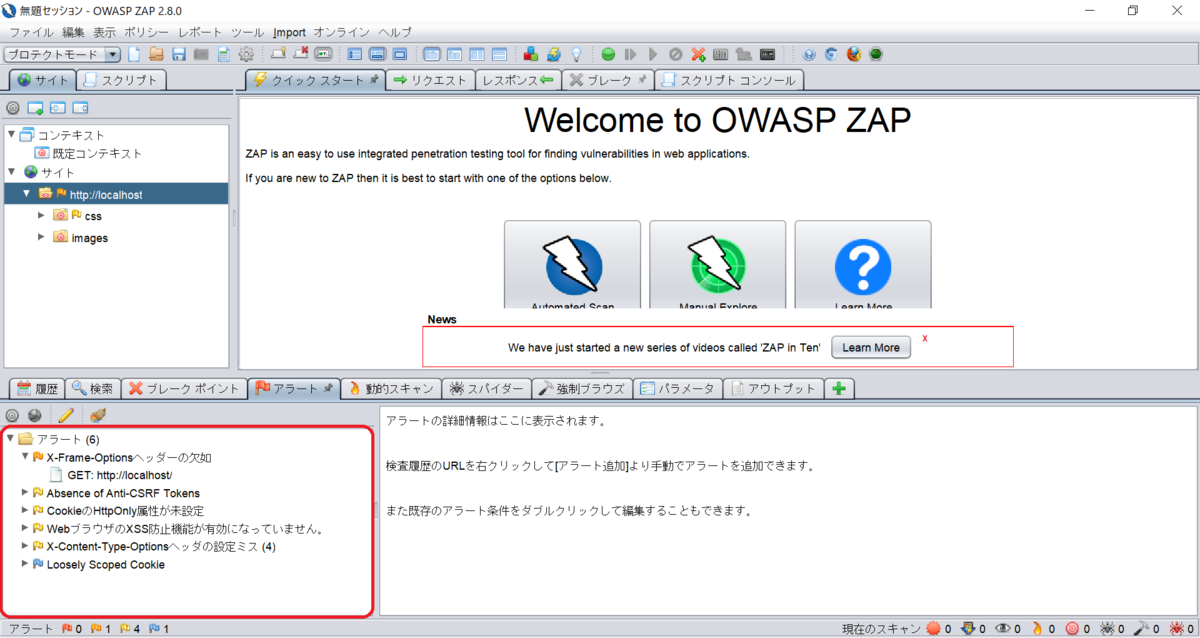Click the Spider tab's spider icon
The image size is (1200, 638).
click(456, 388)
